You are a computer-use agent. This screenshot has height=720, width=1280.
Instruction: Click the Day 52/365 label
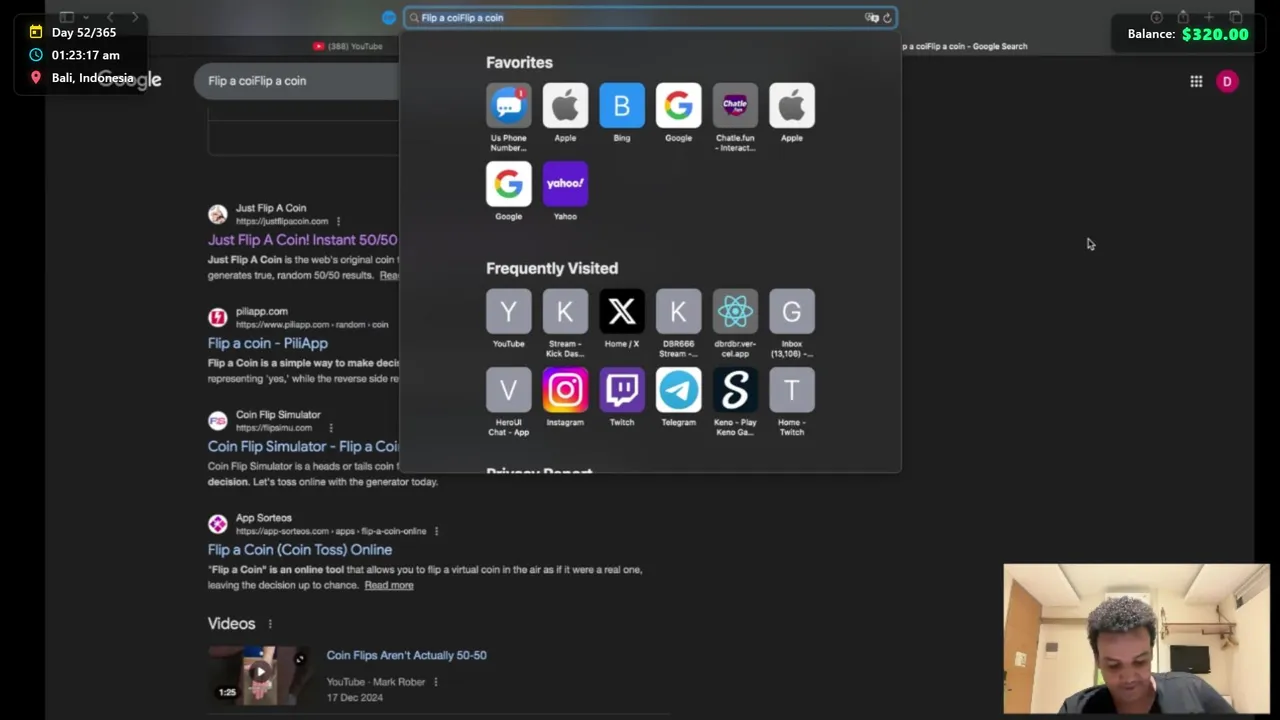click(x=84, y=32)
